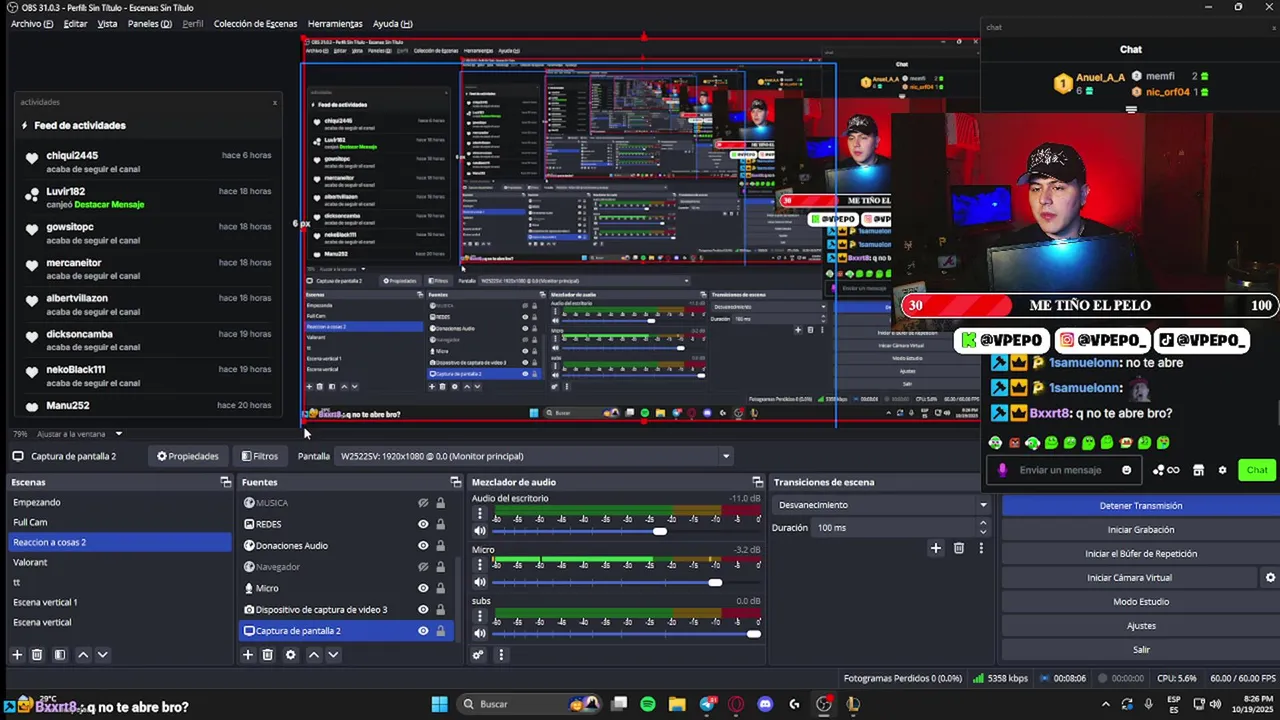This screenshot has width=1280, height=720.
Task: Open Colección de Escenas menu
Action: [255, 24]
